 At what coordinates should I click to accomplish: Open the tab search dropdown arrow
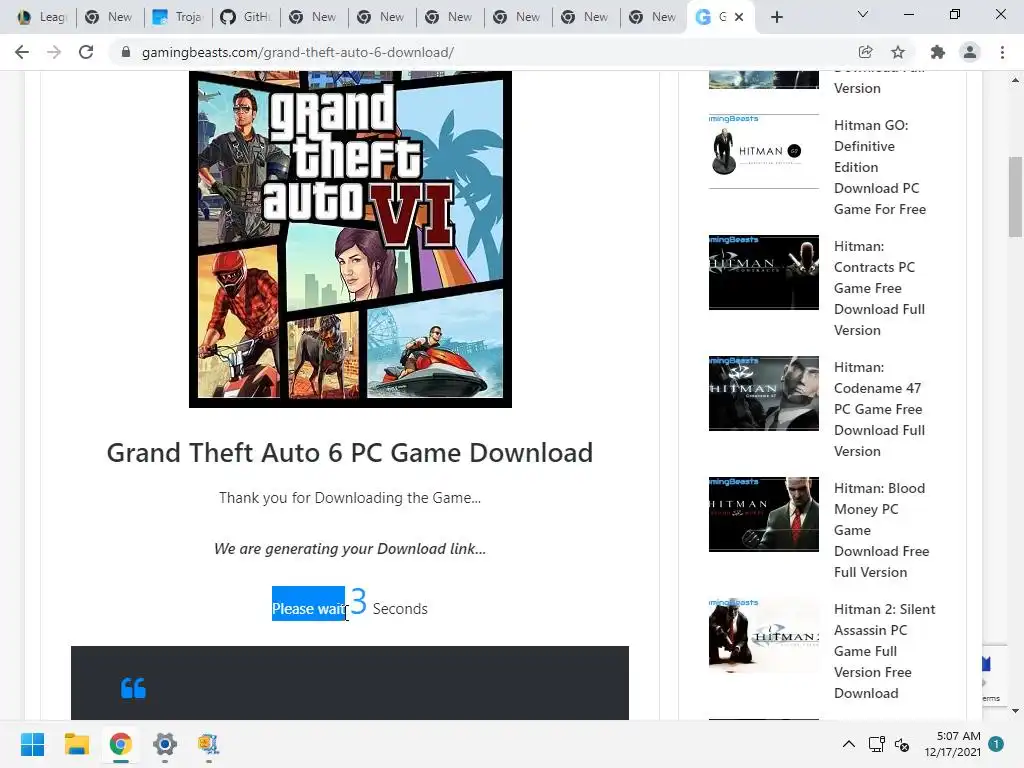click(863, 14)
